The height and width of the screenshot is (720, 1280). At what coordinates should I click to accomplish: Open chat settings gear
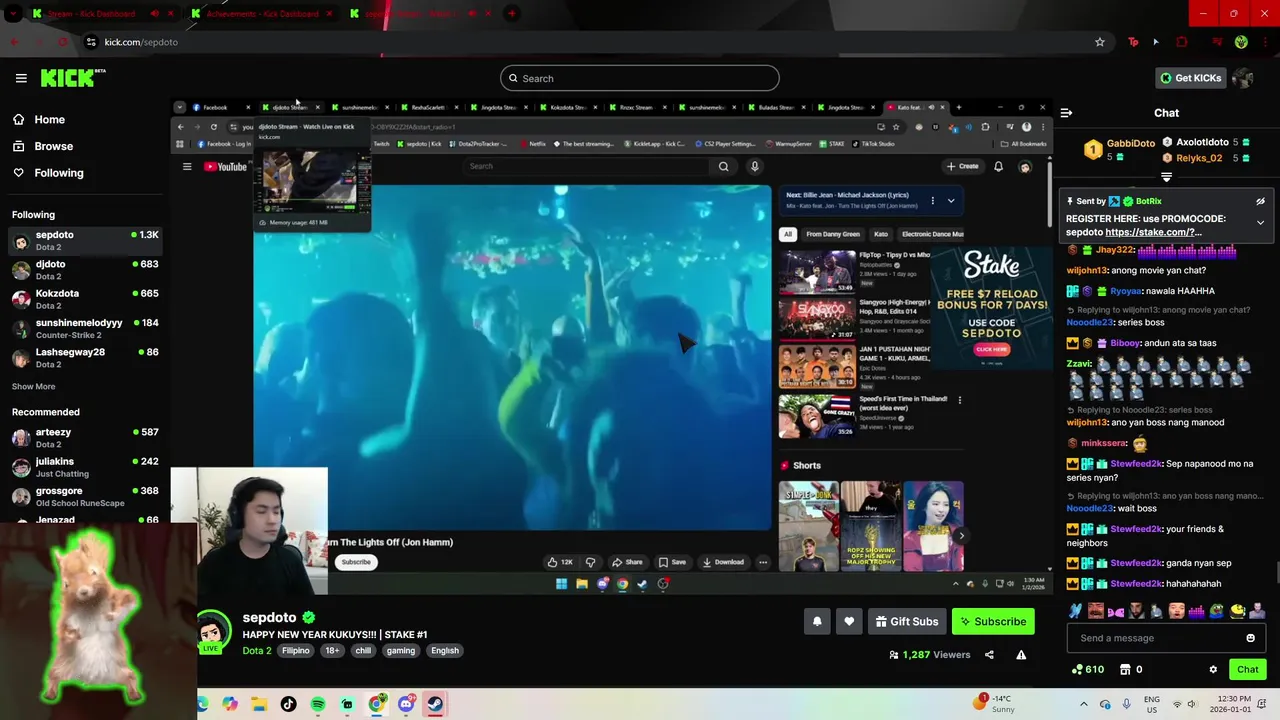click(1213, 670)
